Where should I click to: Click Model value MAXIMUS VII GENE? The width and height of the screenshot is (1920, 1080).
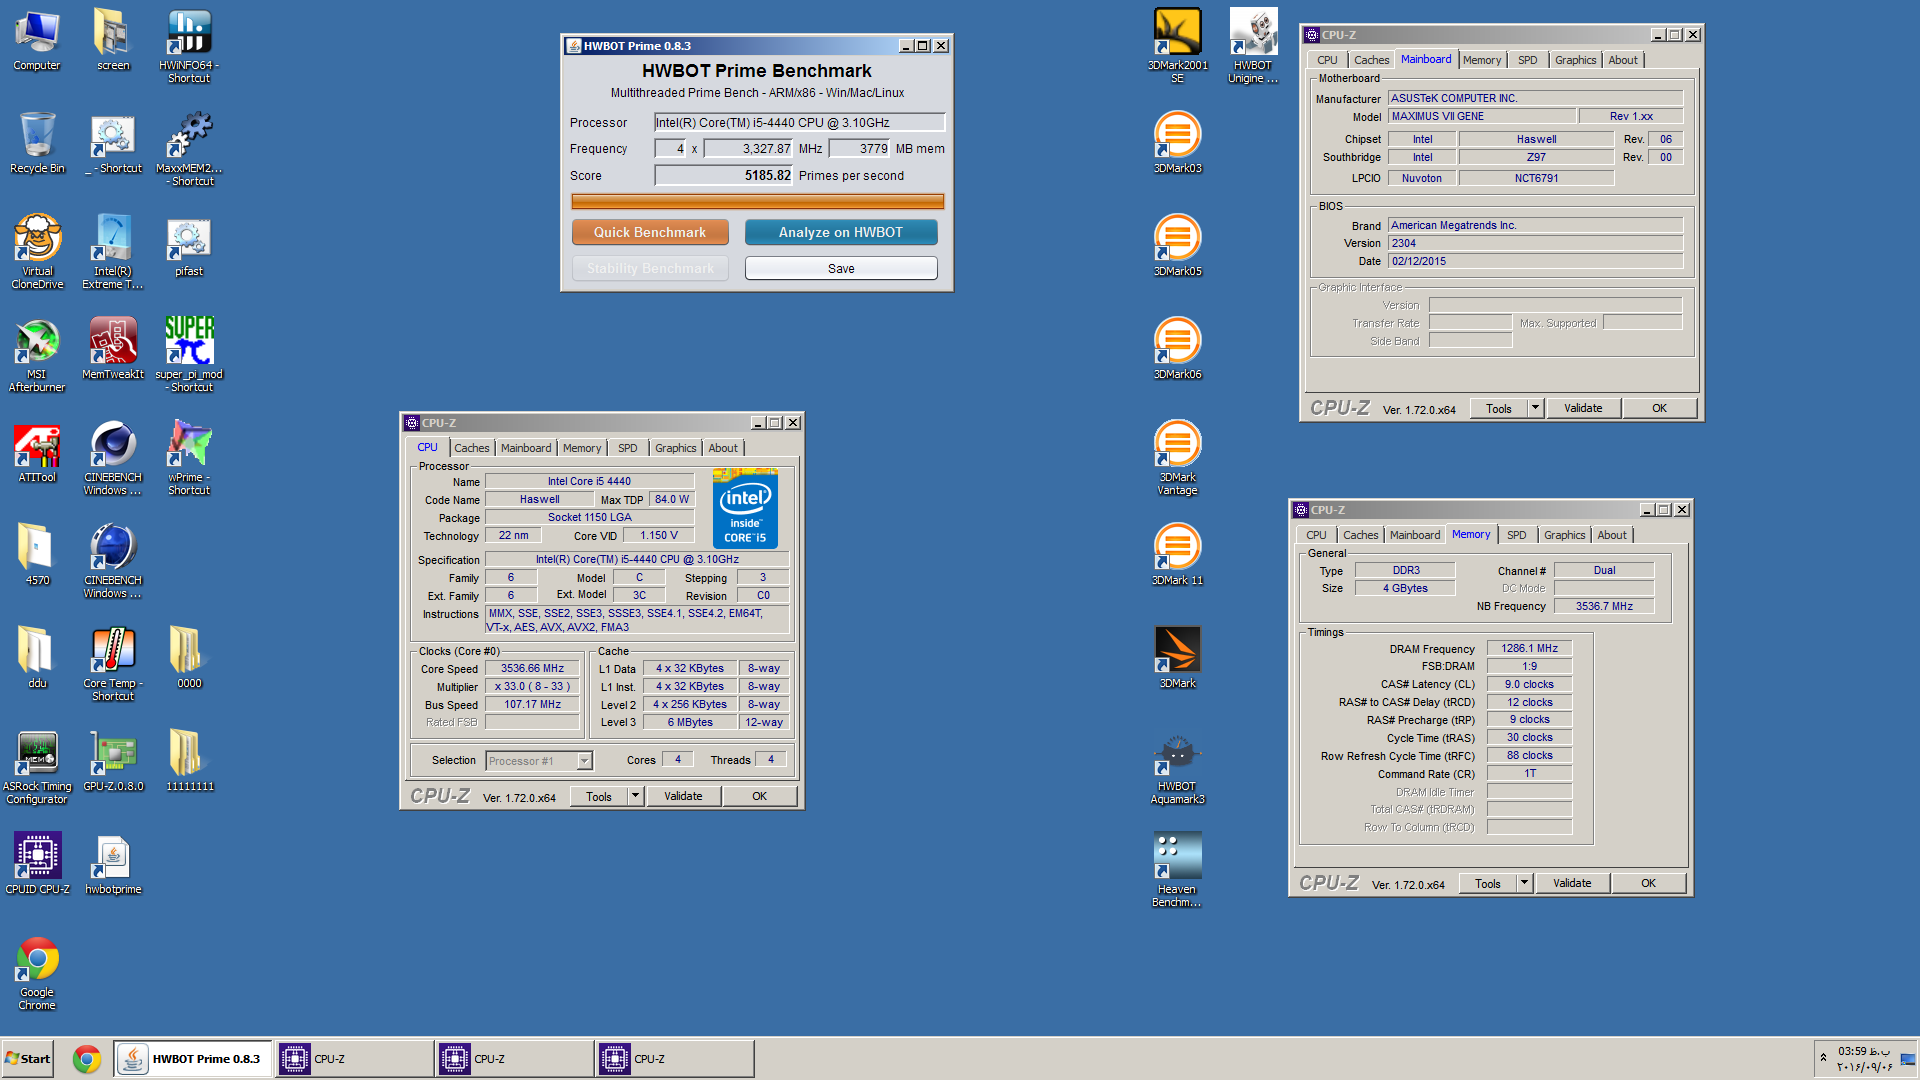(1482, 116)
